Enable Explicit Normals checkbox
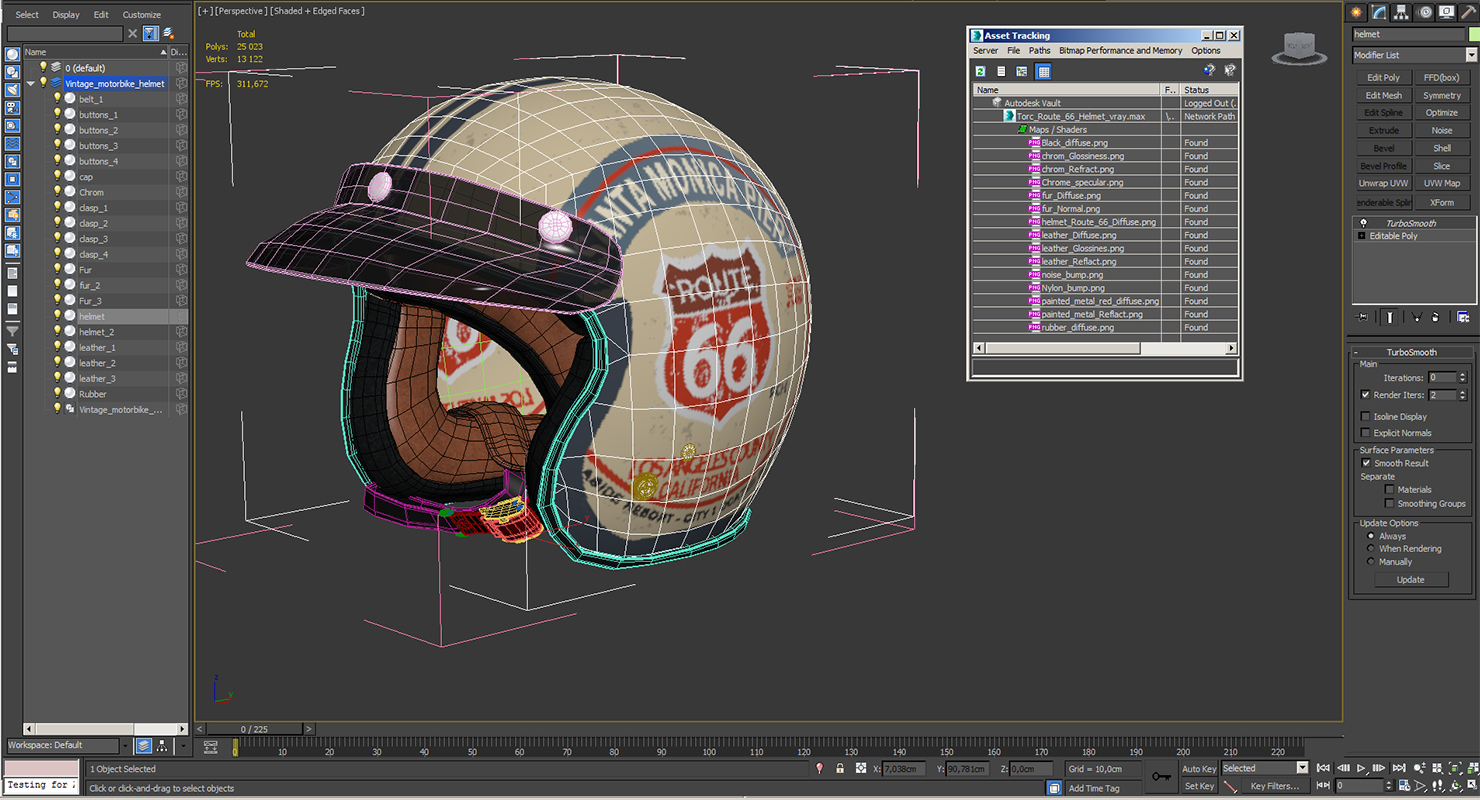 (x=1366, y=433)
